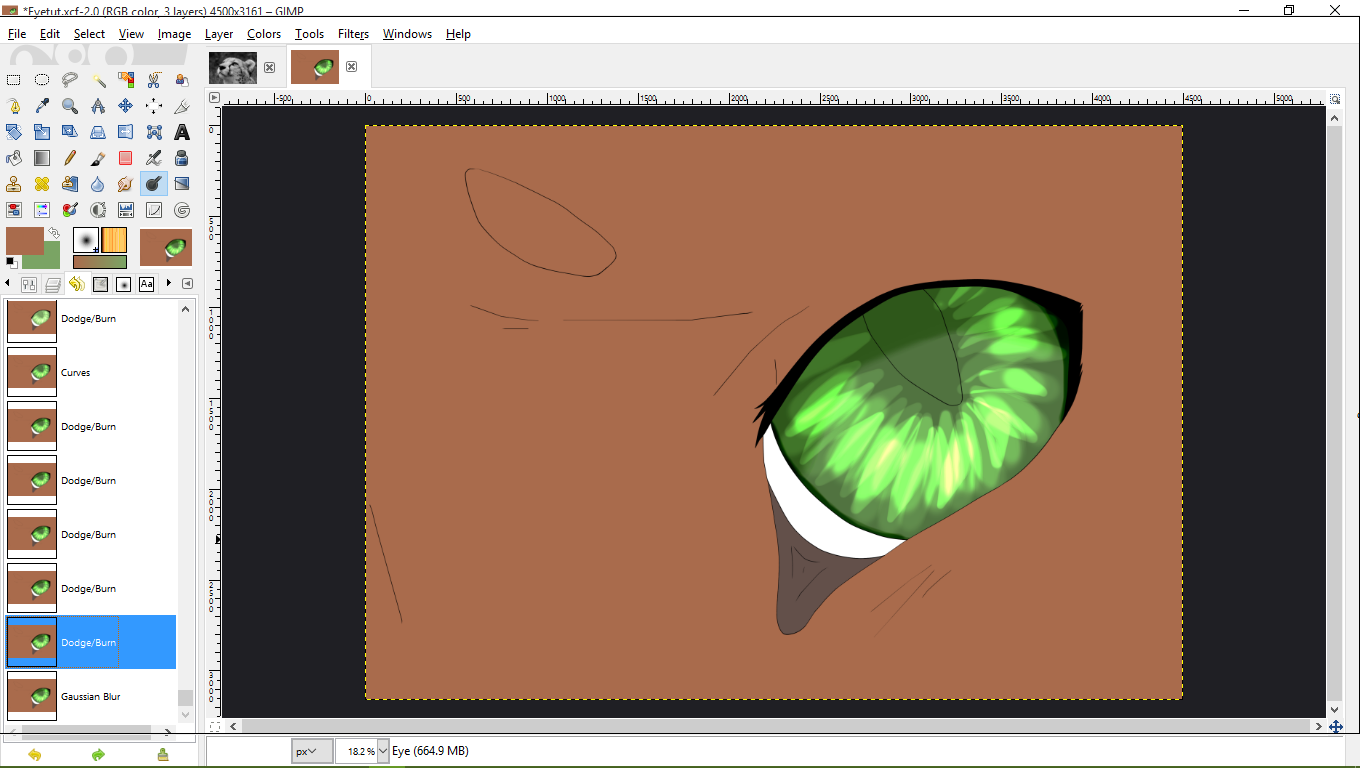
Task: Switch to the Fonts dock tab
Action: pyautogui.click(x=146, y=284)
